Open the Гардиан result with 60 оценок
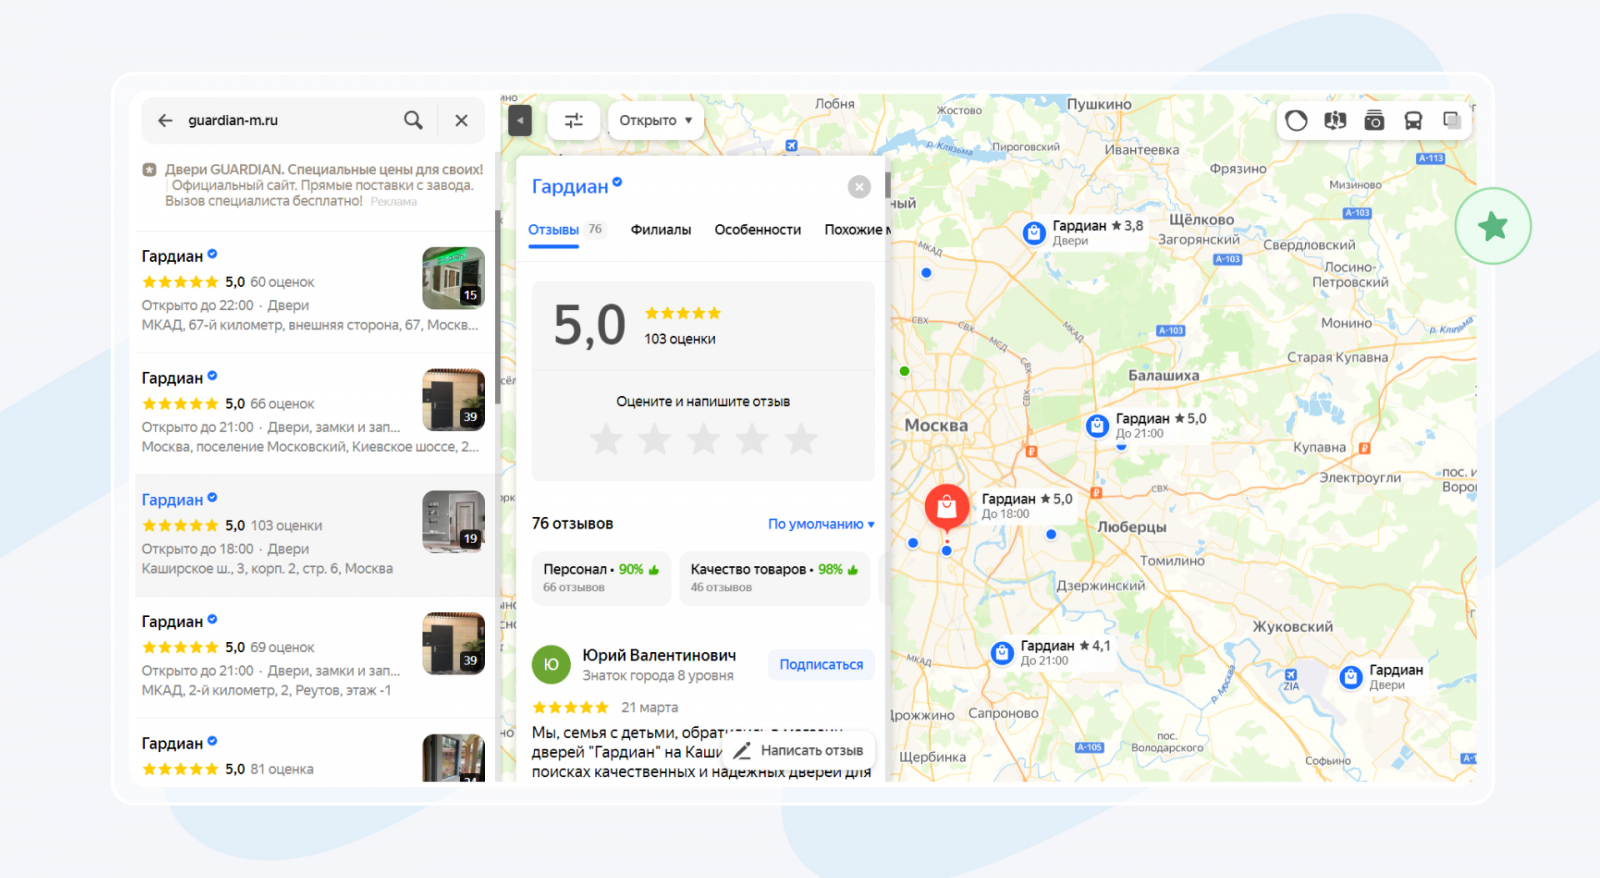 (313, 291)
